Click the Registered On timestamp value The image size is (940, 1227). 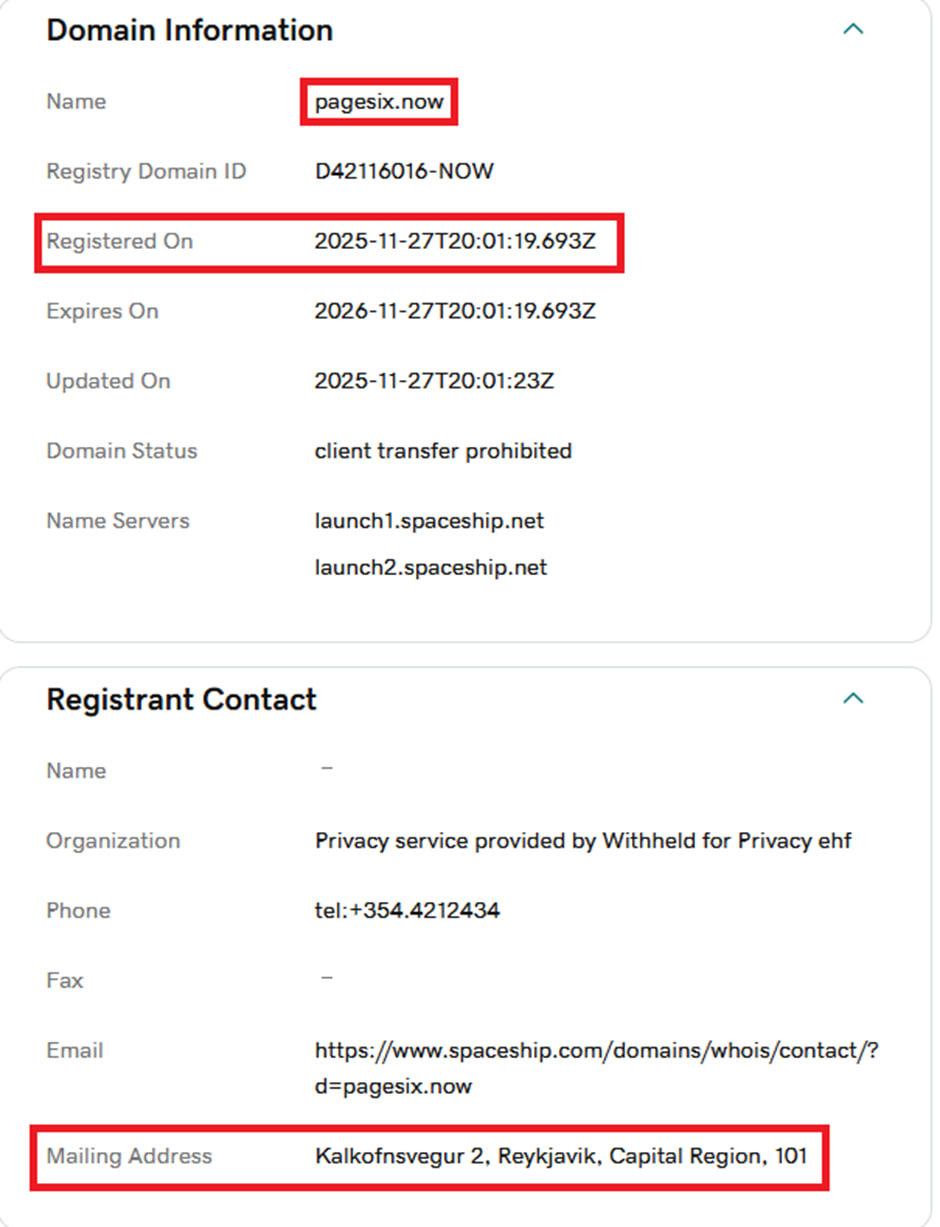455,241
